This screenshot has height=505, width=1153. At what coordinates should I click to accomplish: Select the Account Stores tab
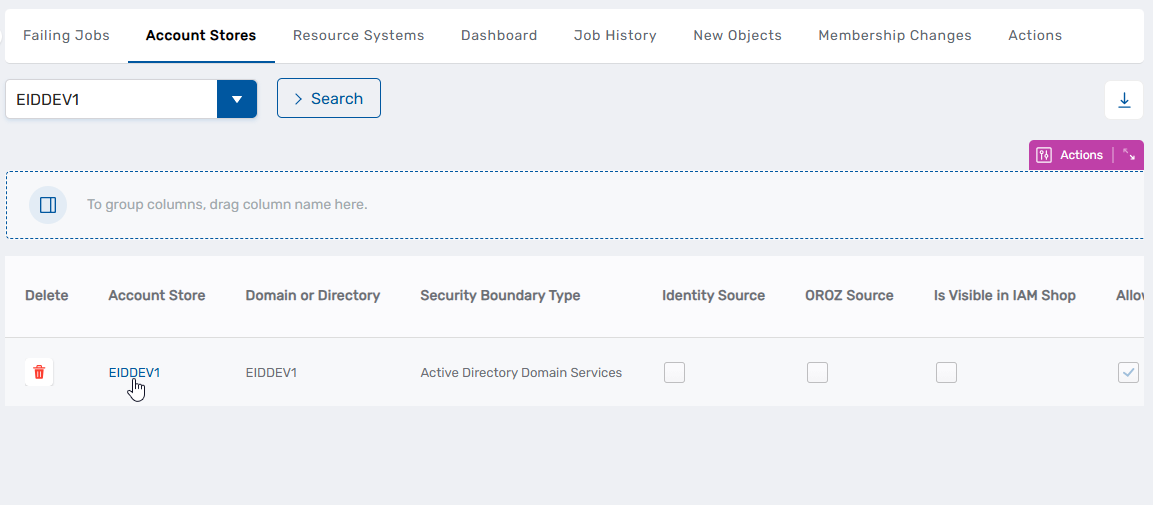[201, 35]
